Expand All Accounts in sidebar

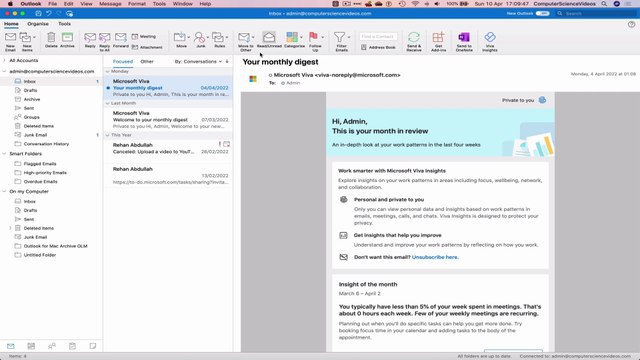click(4, 60)
